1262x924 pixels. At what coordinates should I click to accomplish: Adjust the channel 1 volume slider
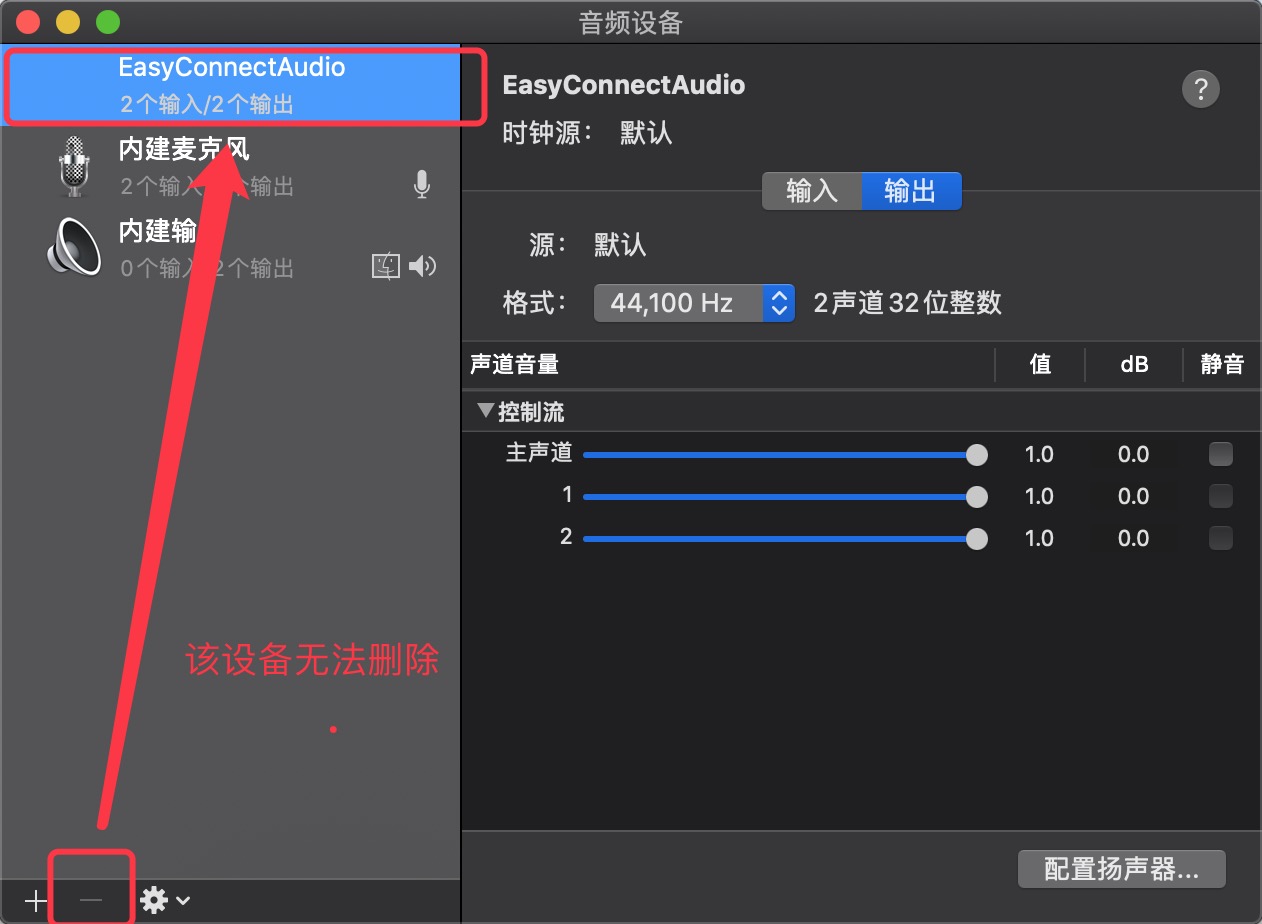click(x=785, y=497)
